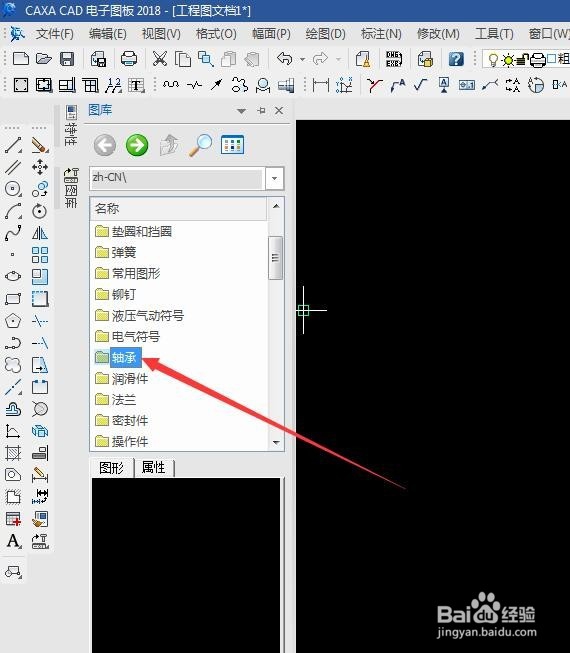The height and width of the screenshot is (653, 570).
Task: Click the library up one level icon
Action: [169, 145]
